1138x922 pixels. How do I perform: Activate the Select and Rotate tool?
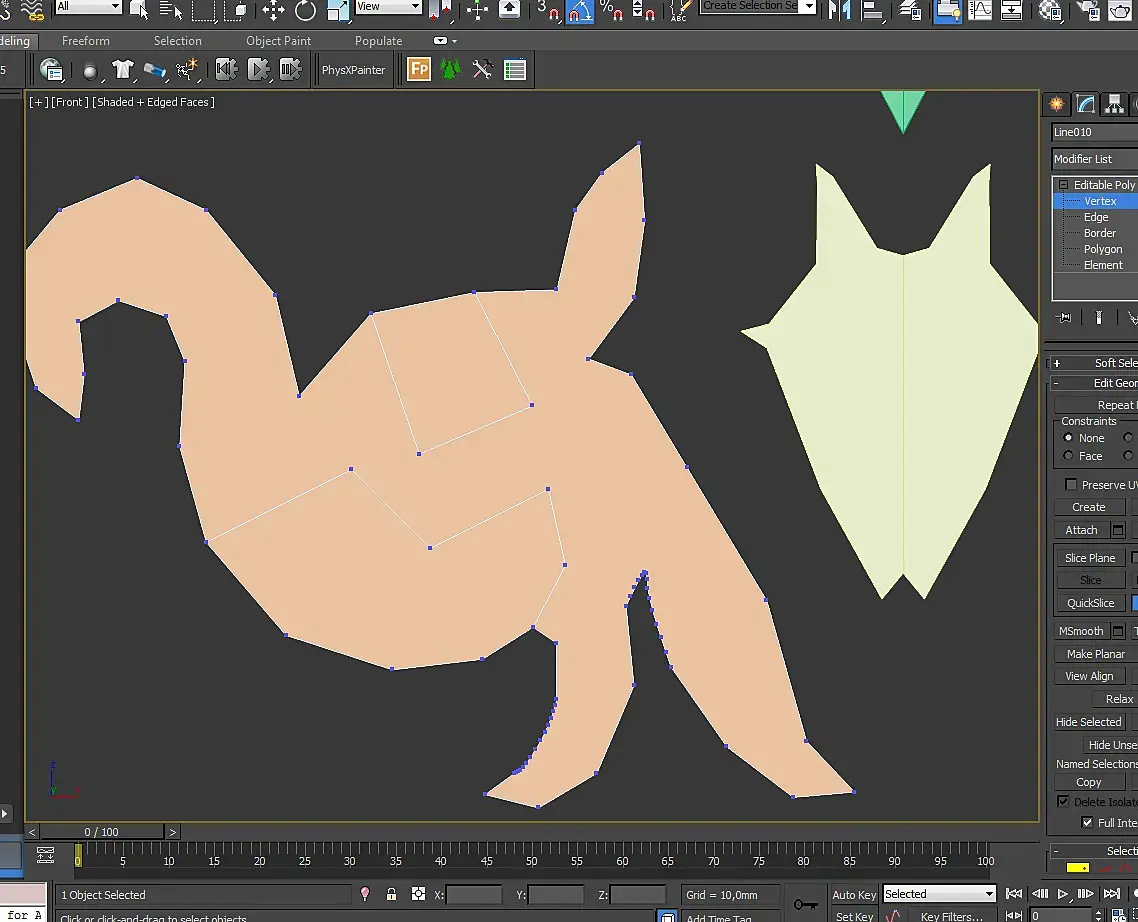coord(305,10)
